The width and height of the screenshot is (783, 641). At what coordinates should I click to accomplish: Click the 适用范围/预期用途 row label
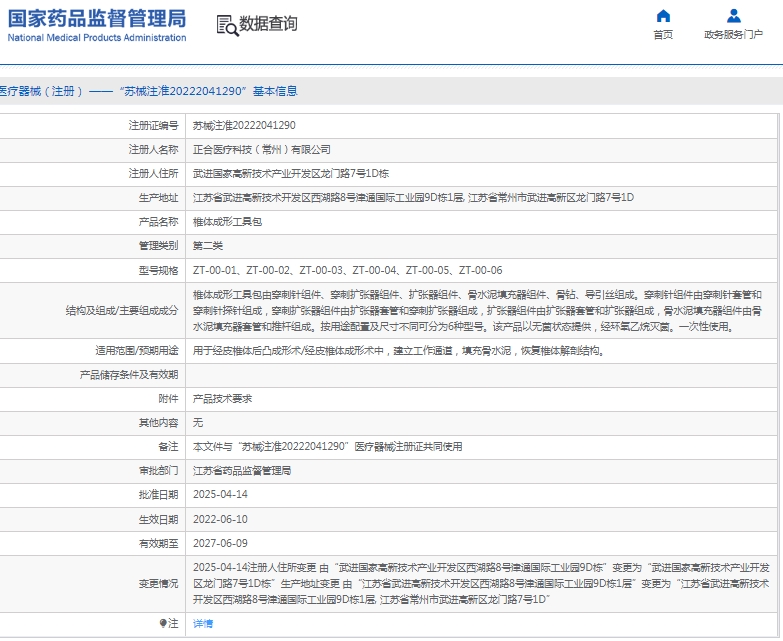(137, 350)
